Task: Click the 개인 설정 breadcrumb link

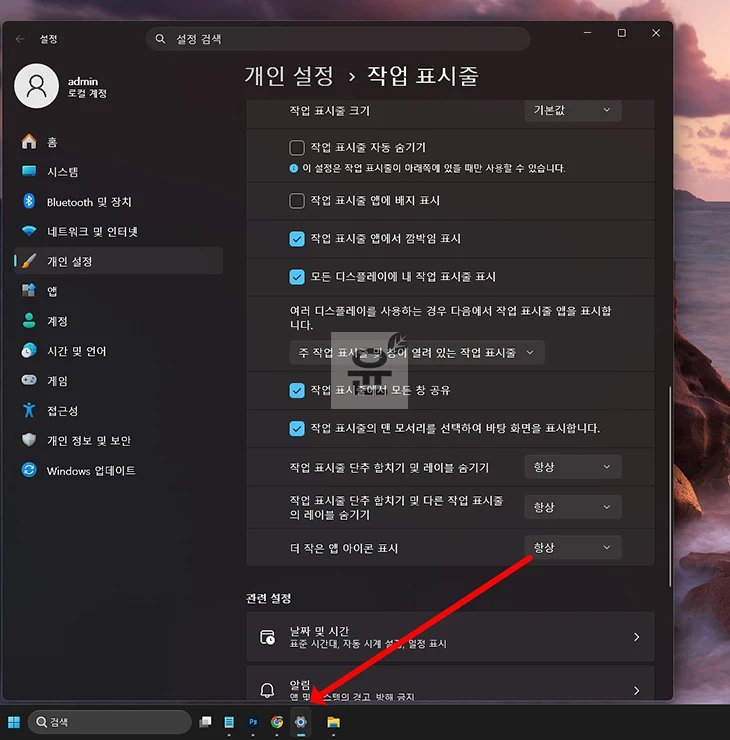Action: 289,76
